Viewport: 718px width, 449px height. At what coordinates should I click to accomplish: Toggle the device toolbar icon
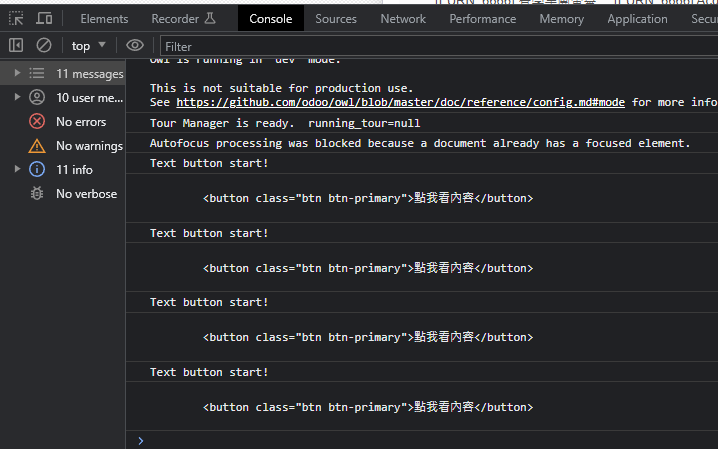point(45,19)
